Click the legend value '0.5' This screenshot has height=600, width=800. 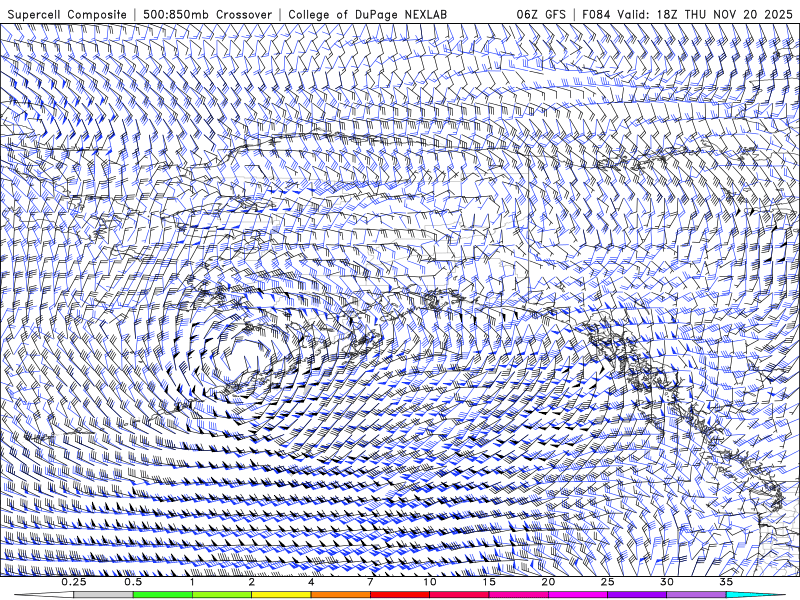133,582
